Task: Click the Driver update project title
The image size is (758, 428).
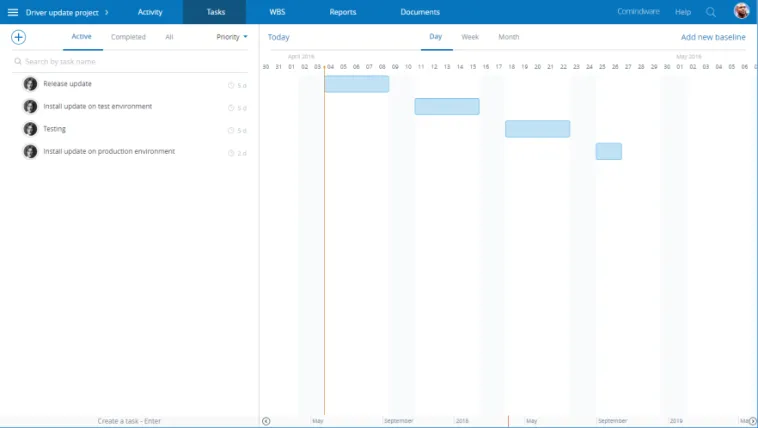Action: click(62, 13)
